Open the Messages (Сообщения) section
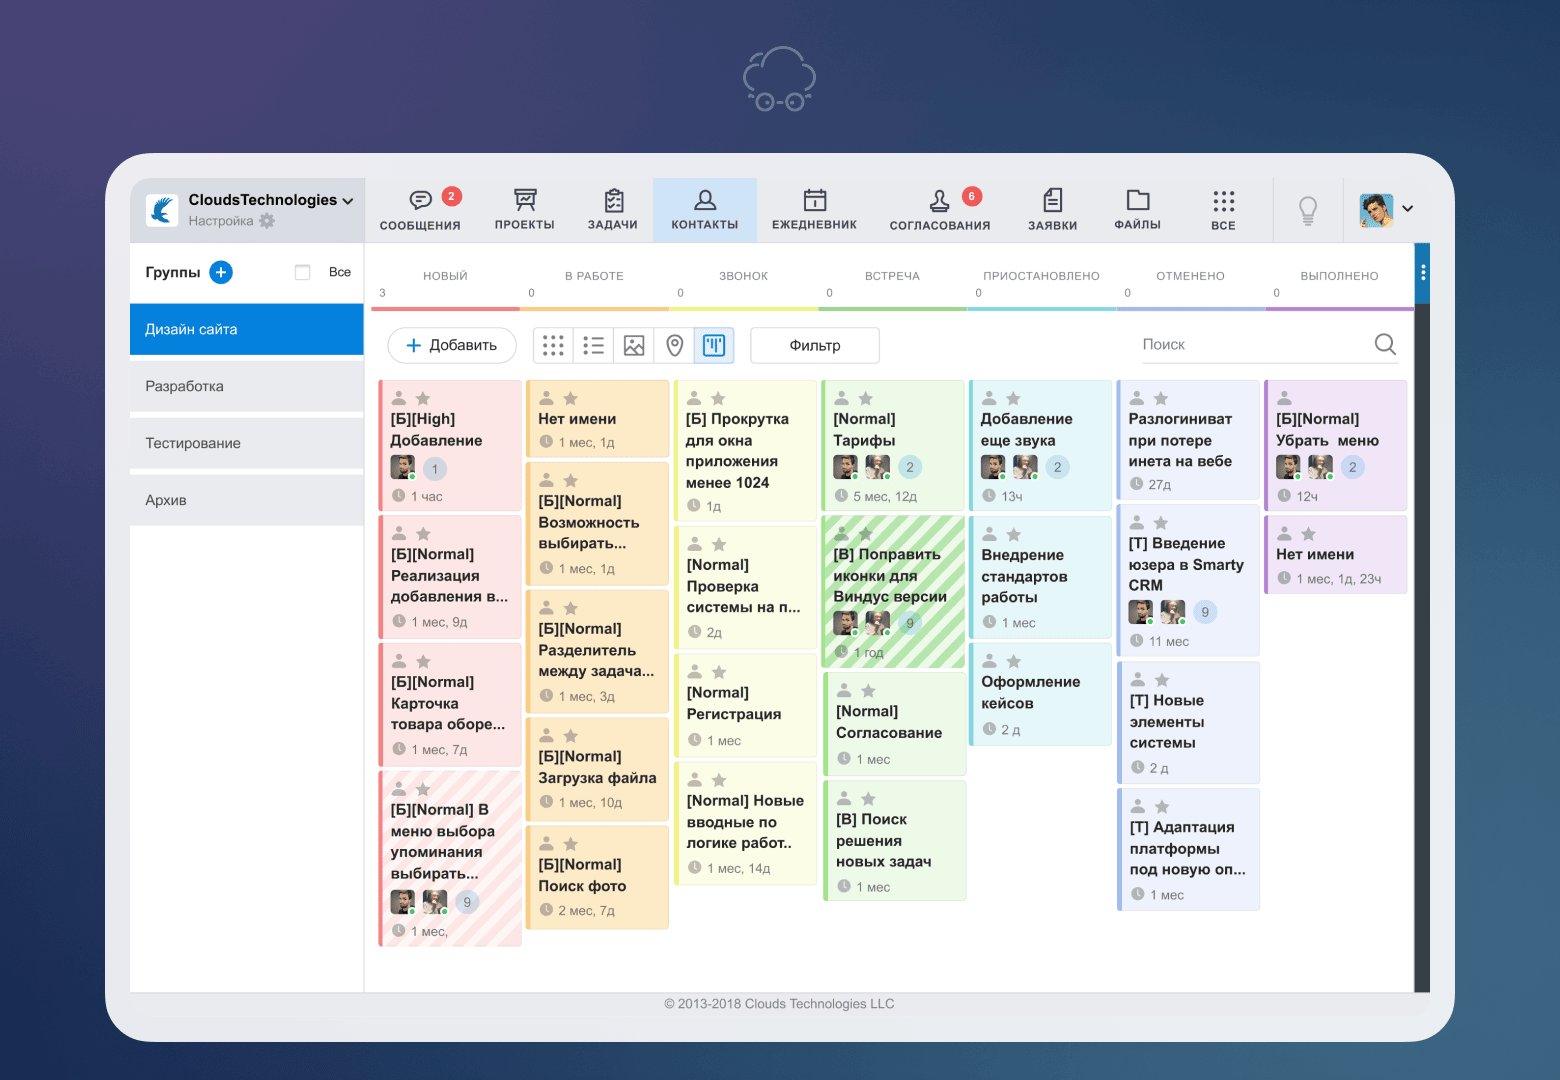Viewport: 1560px width, 1080px height. [420, 210]
